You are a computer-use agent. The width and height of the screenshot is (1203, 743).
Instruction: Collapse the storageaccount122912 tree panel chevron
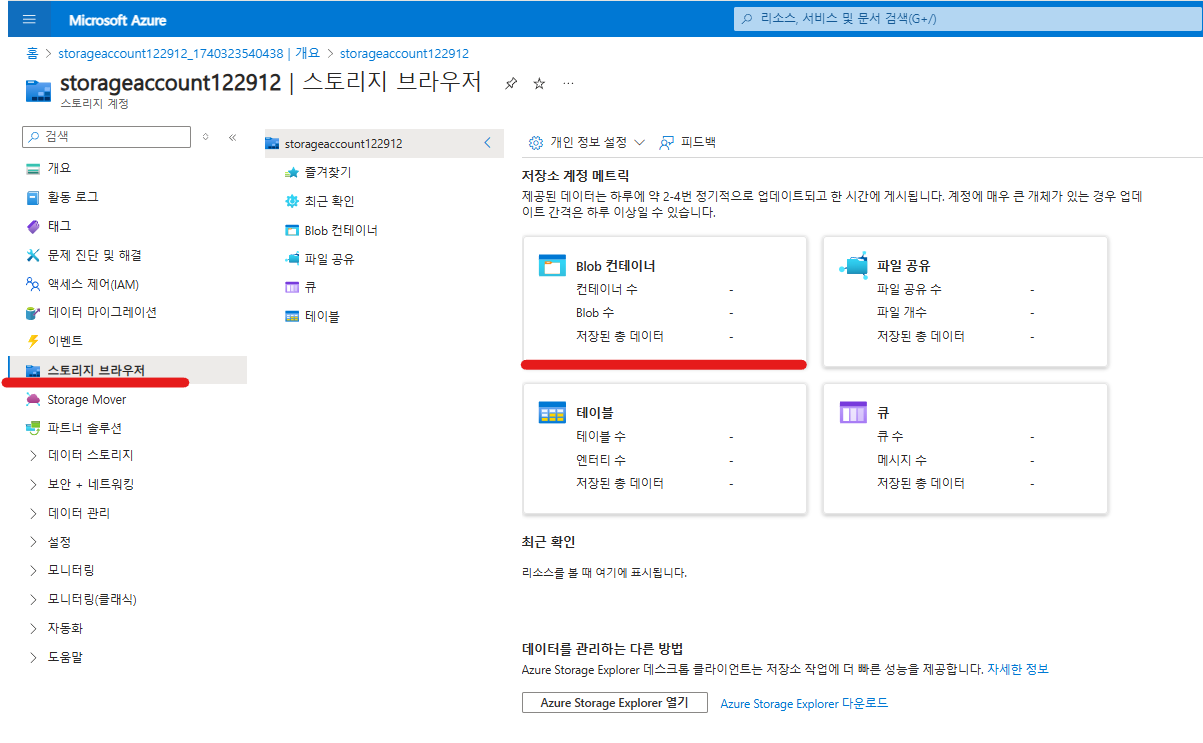tap(487, 143)
